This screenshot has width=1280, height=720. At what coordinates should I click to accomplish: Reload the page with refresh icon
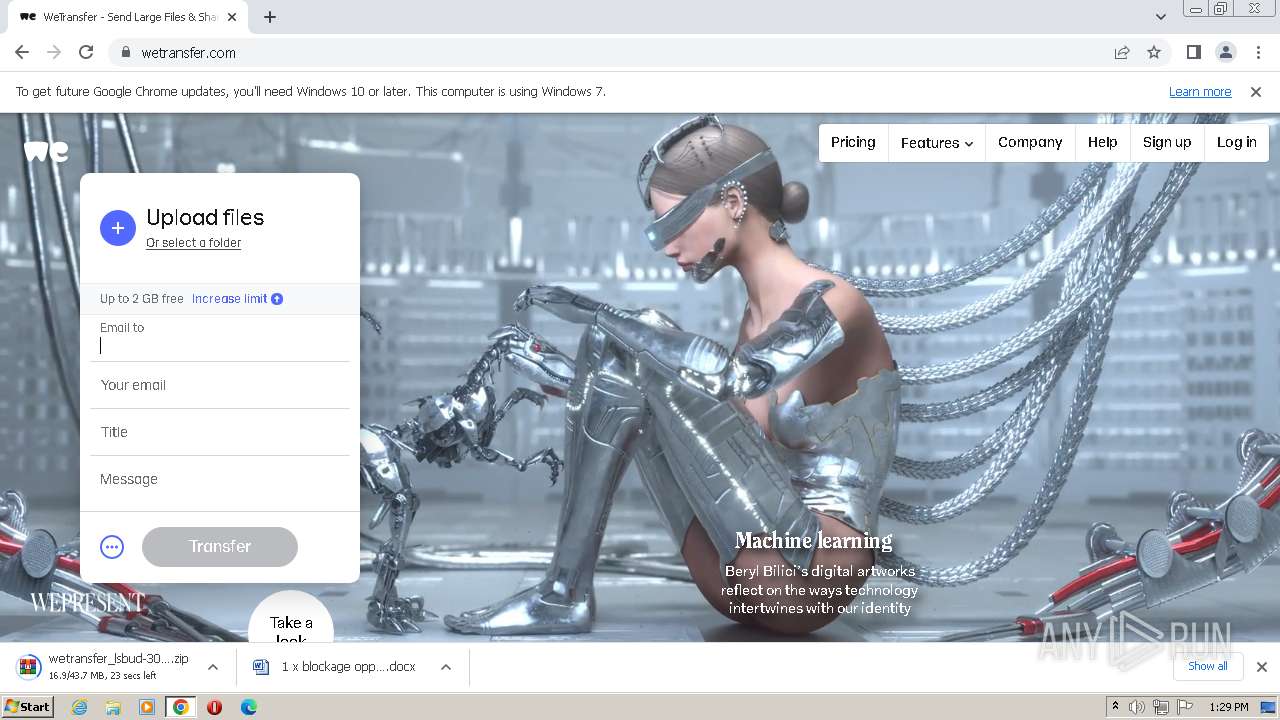coord(86,52)
